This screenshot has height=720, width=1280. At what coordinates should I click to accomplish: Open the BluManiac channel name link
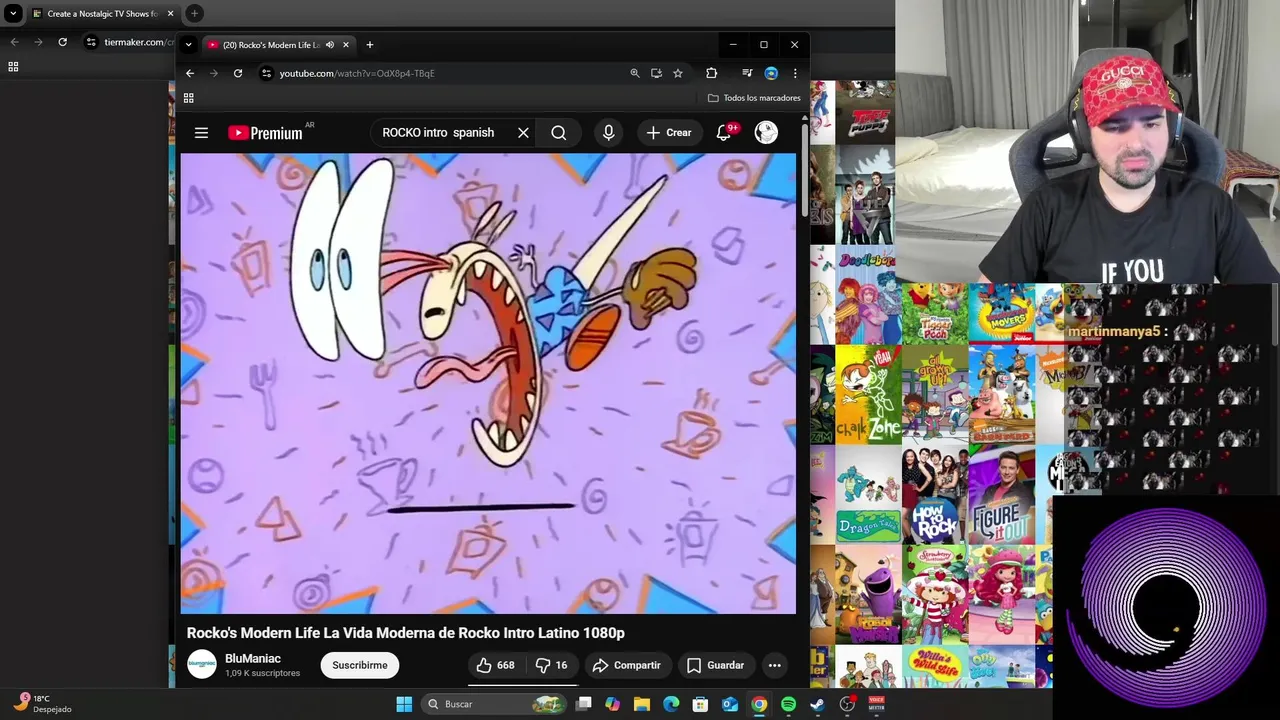[253, 659]
